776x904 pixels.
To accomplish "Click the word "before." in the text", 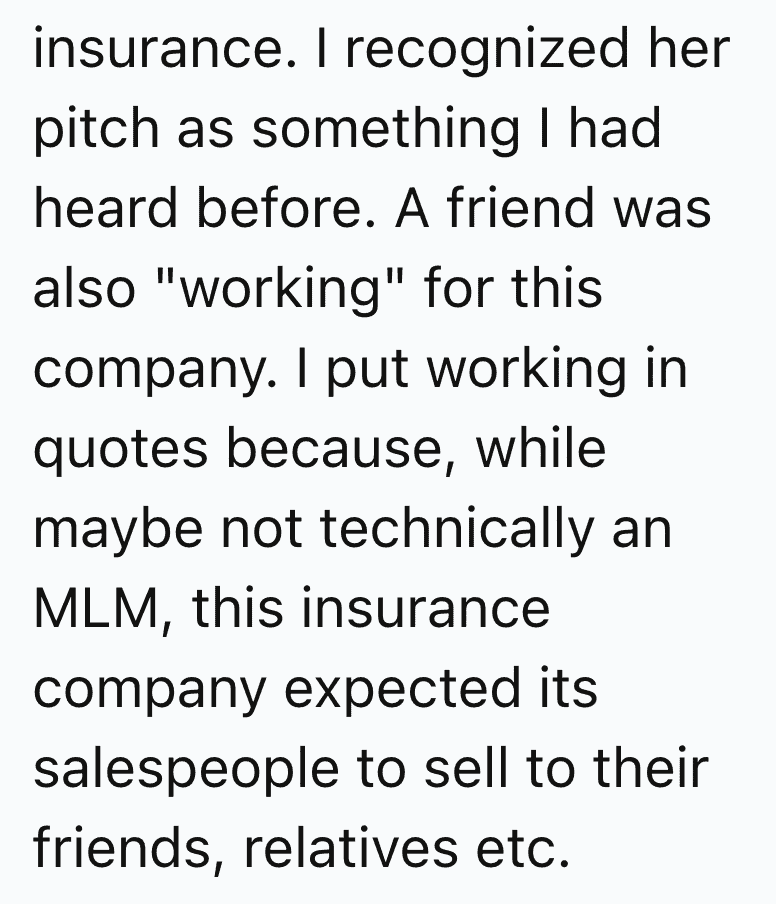I will pos(287,208).
